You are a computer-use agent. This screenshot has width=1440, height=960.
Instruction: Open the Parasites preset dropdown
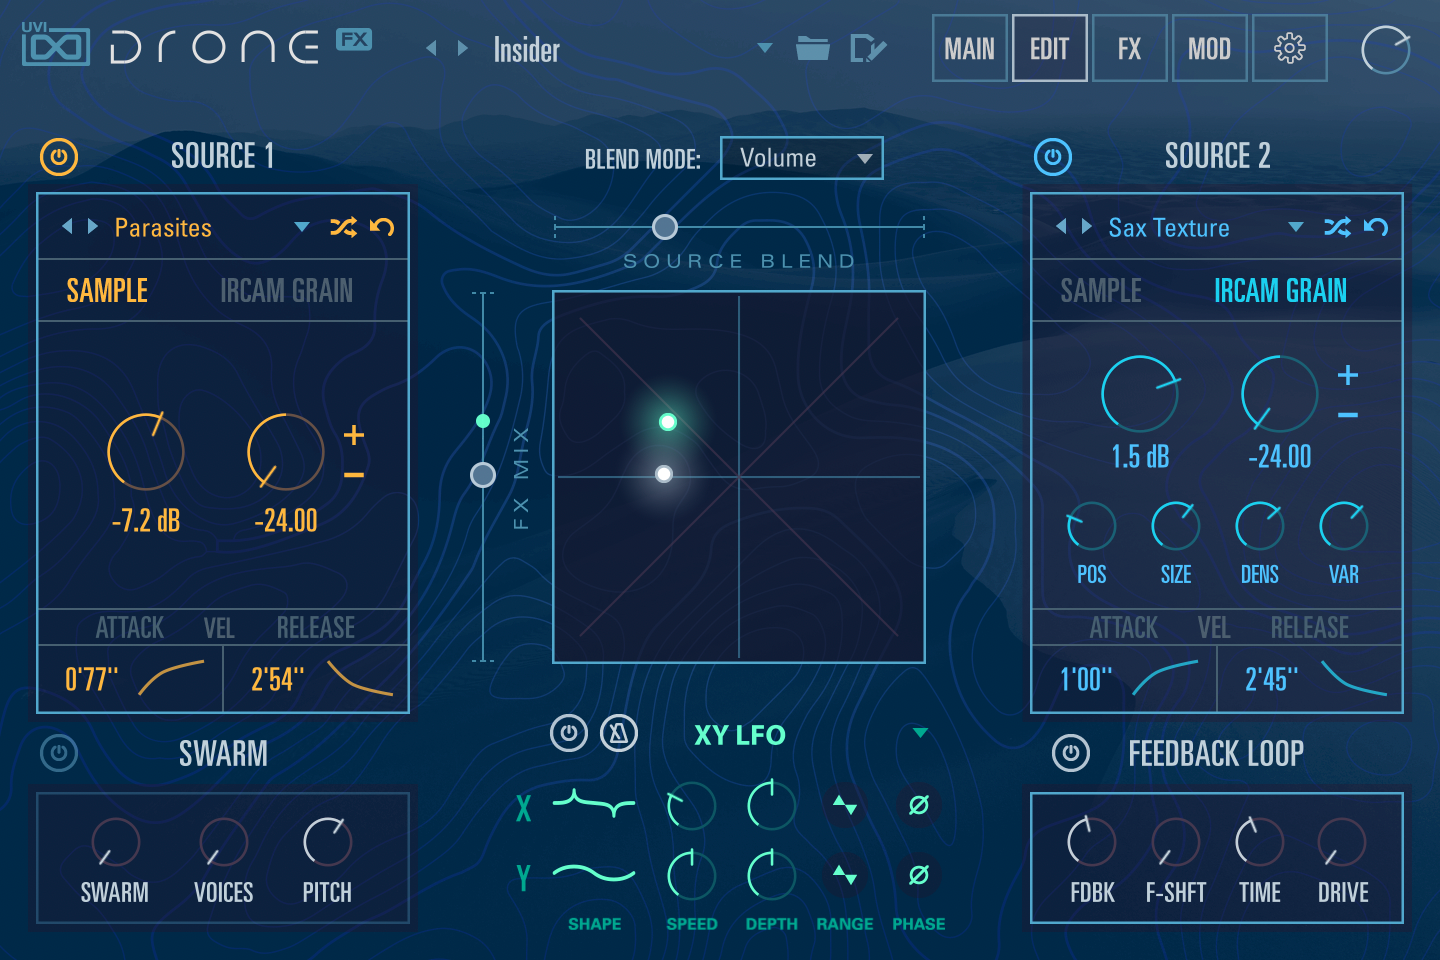tap(301, 227)
